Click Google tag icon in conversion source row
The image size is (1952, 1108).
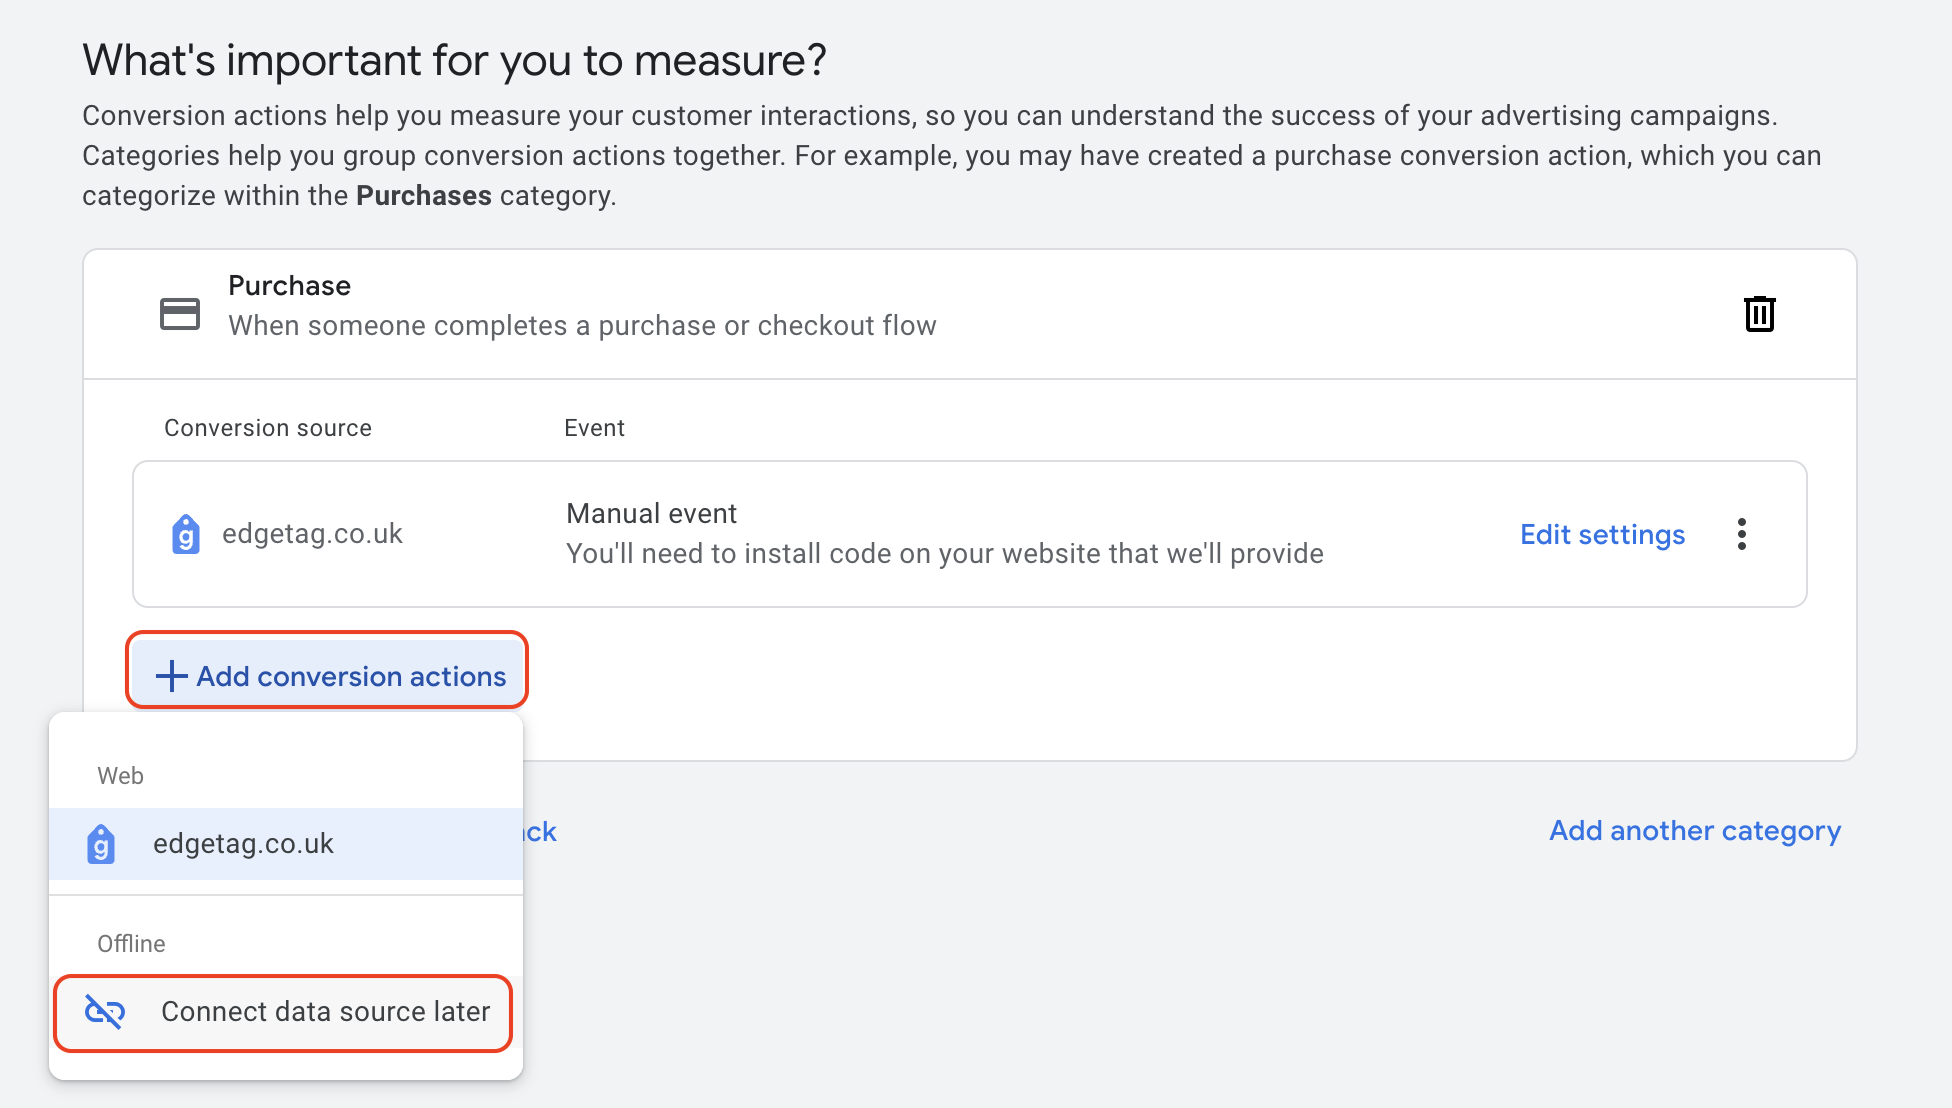[186, 534]
